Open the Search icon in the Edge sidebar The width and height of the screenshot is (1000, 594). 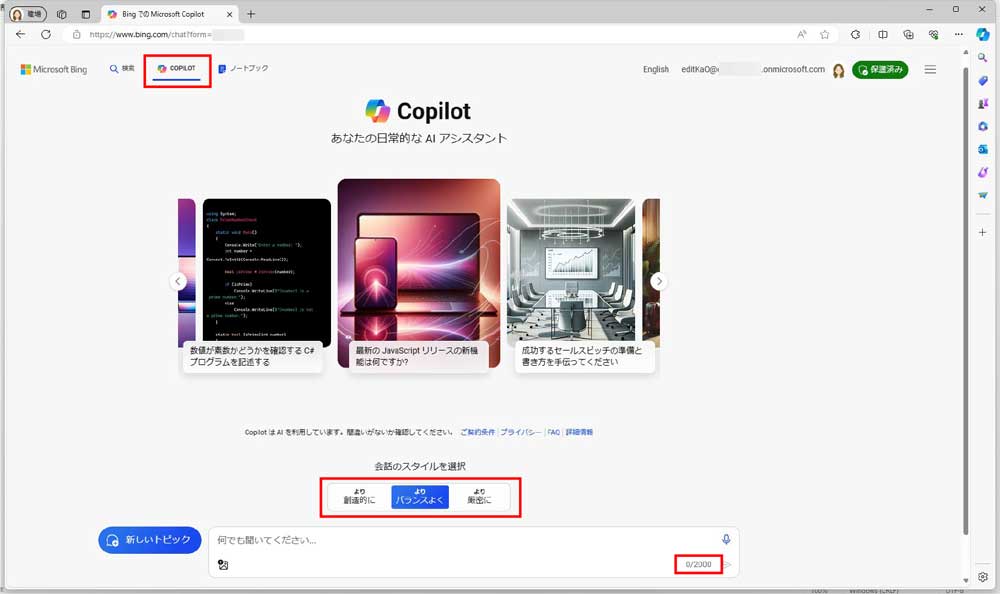(982, 57)
